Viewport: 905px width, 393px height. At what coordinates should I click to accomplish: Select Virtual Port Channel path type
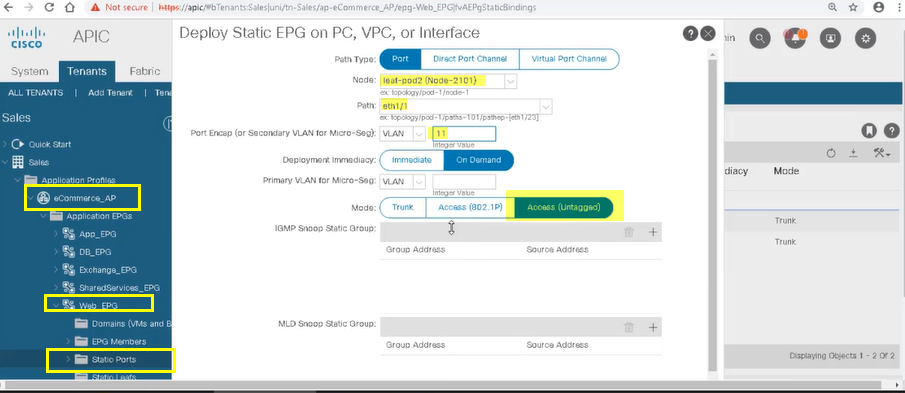pos(569,59)
